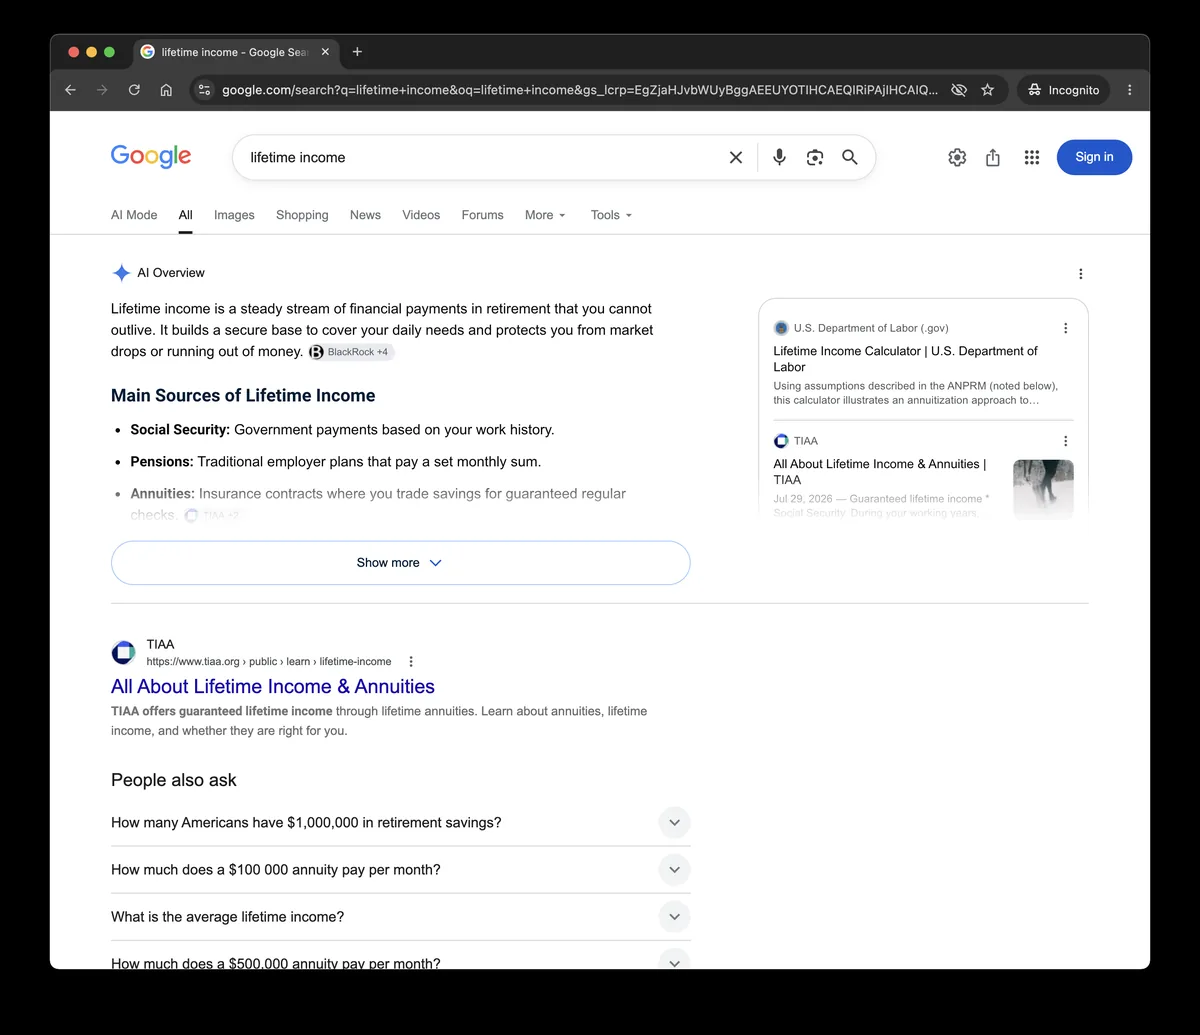Open AI Overview three-dot options menu
The image size is (1200, 1035).
coord(1080,274)
